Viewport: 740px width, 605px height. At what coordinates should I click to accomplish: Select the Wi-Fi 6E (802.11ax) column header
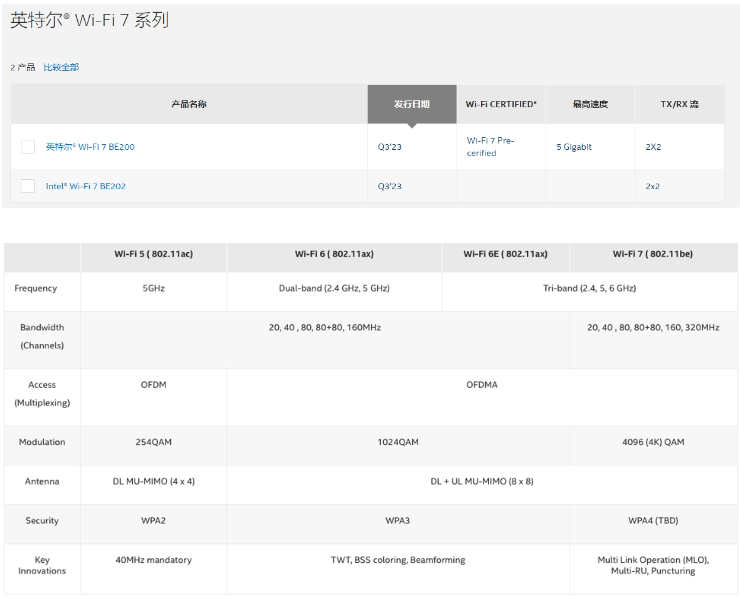pos(505,254)
